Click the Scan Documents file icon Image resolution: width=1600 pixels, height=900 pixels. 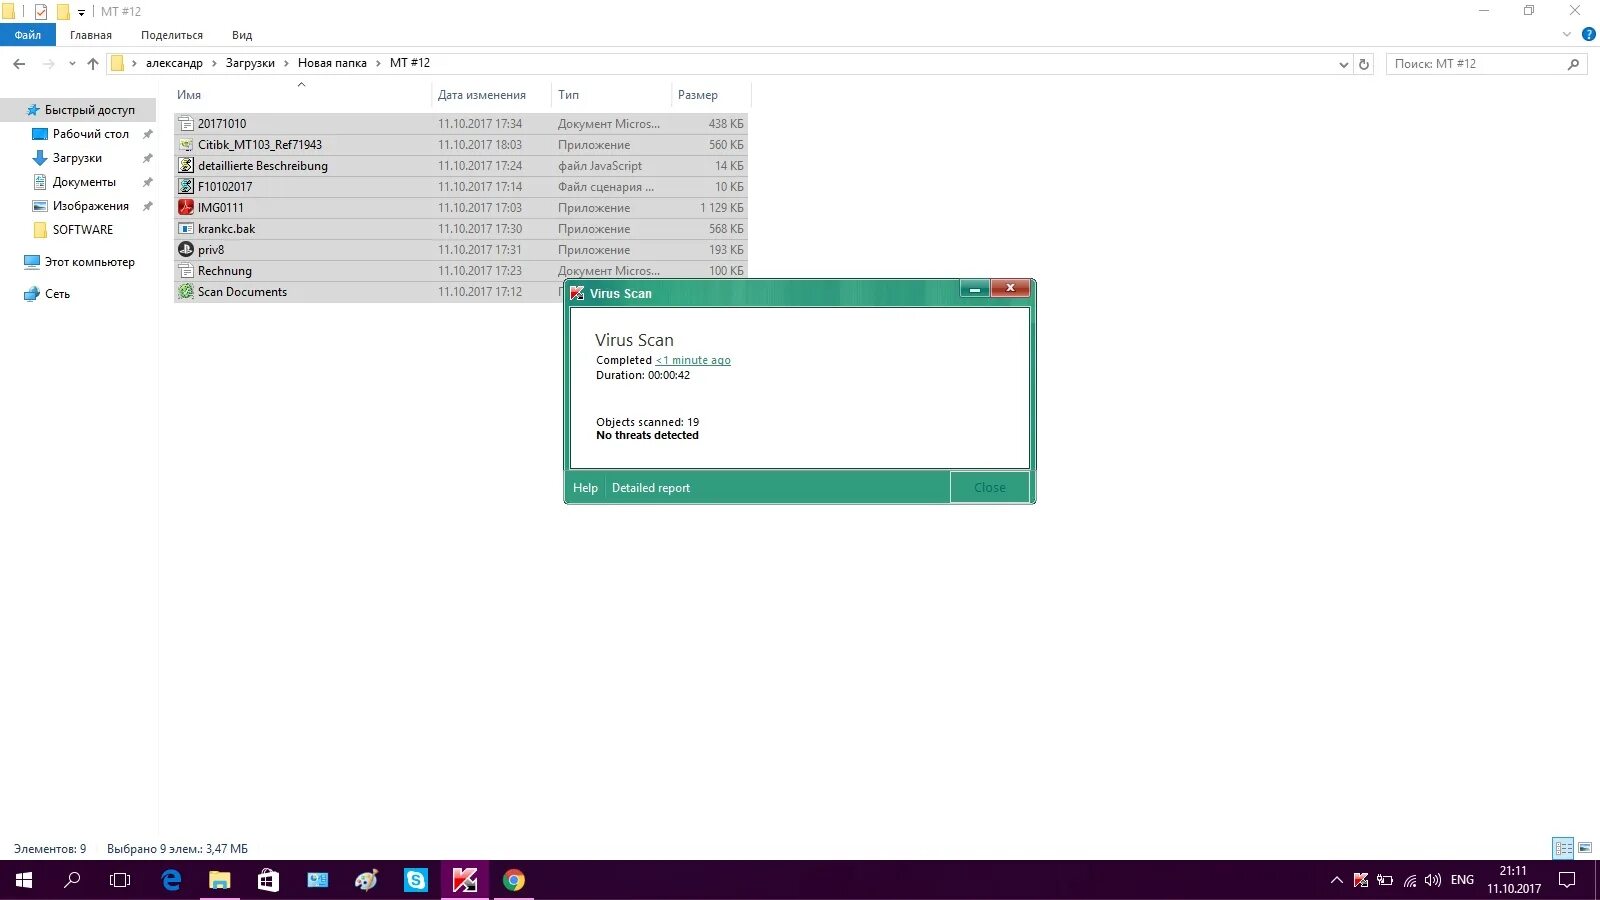pyautogui.click(x=186, y=292)
